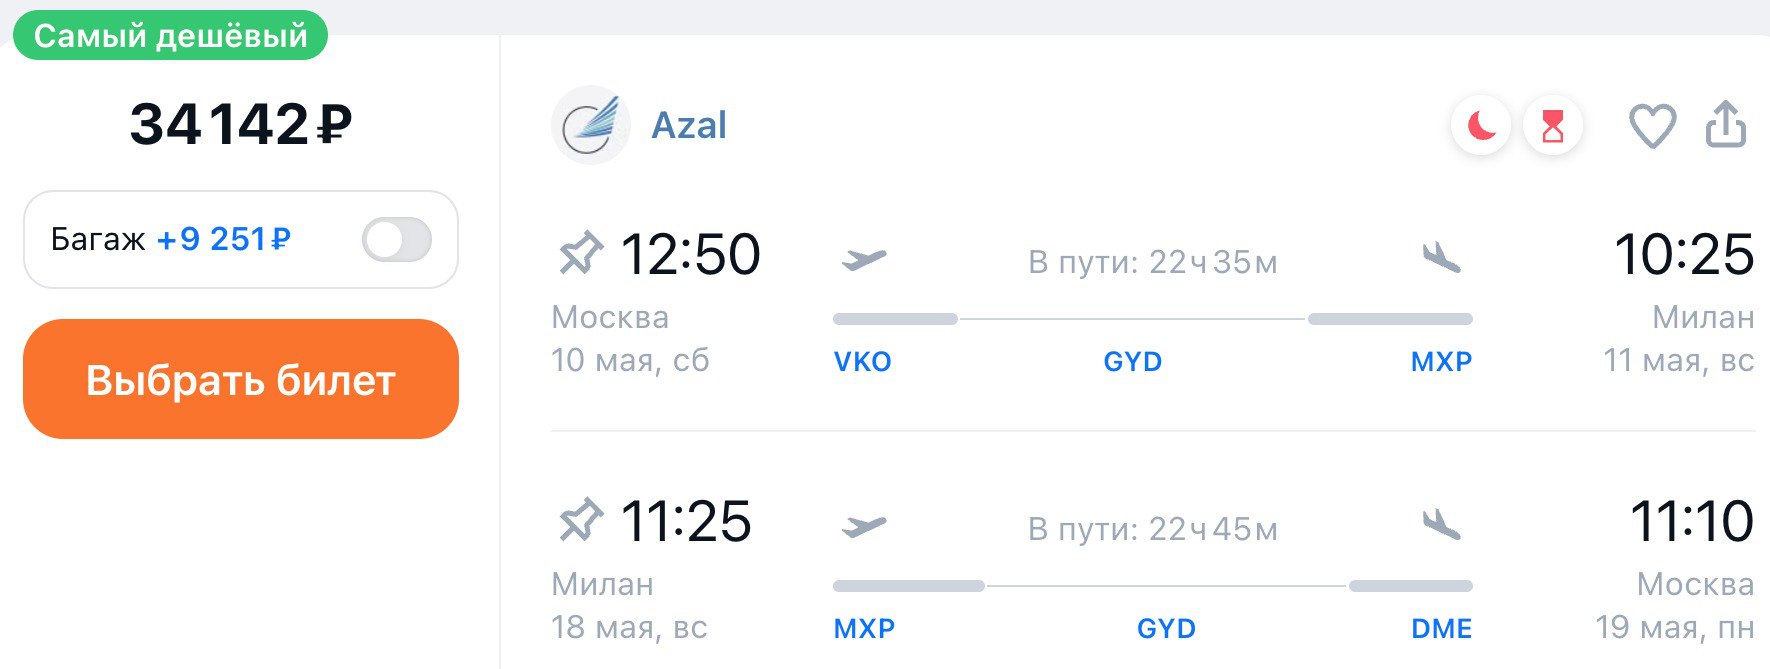
Task: Click the red hourglass layover icon
Action: 1553,126
